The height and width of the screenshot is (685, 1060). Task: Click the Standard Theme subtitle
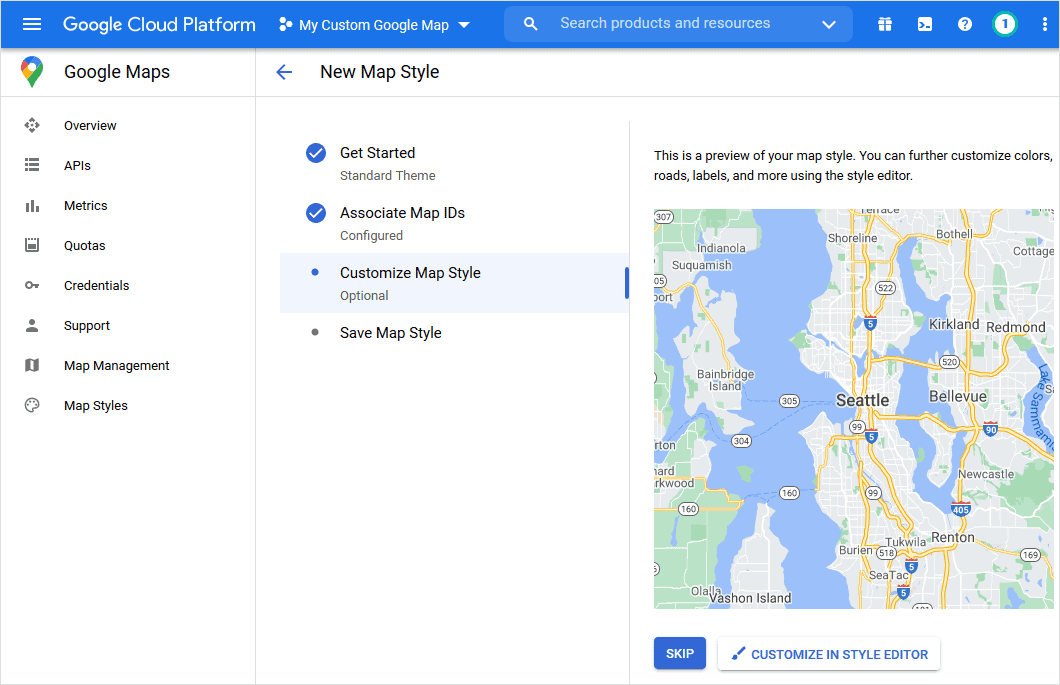tap(387, 176)
